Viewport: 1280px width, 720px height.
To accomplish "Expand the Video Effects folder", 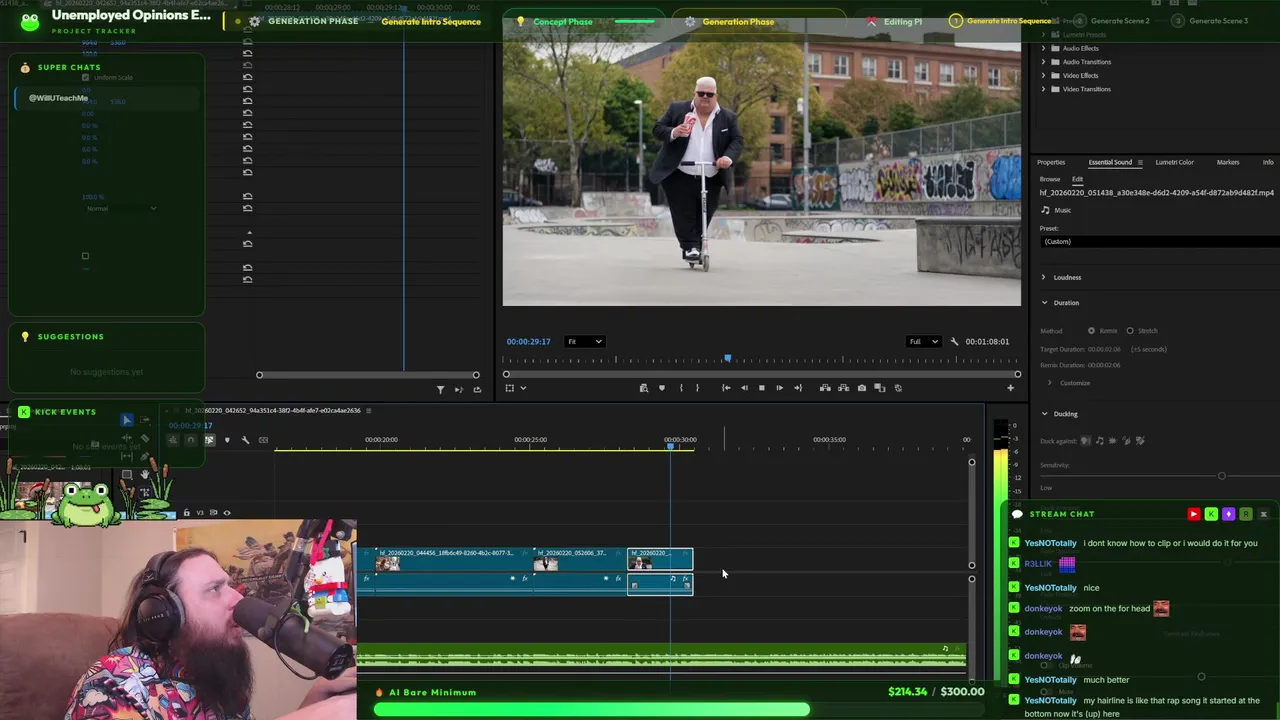I will 1043,75.
